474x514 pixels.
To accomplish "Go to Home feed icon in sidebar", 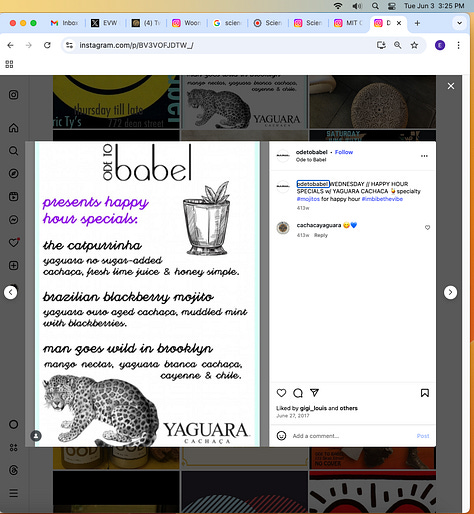I will pyautogui.click(x=13, y=128).
